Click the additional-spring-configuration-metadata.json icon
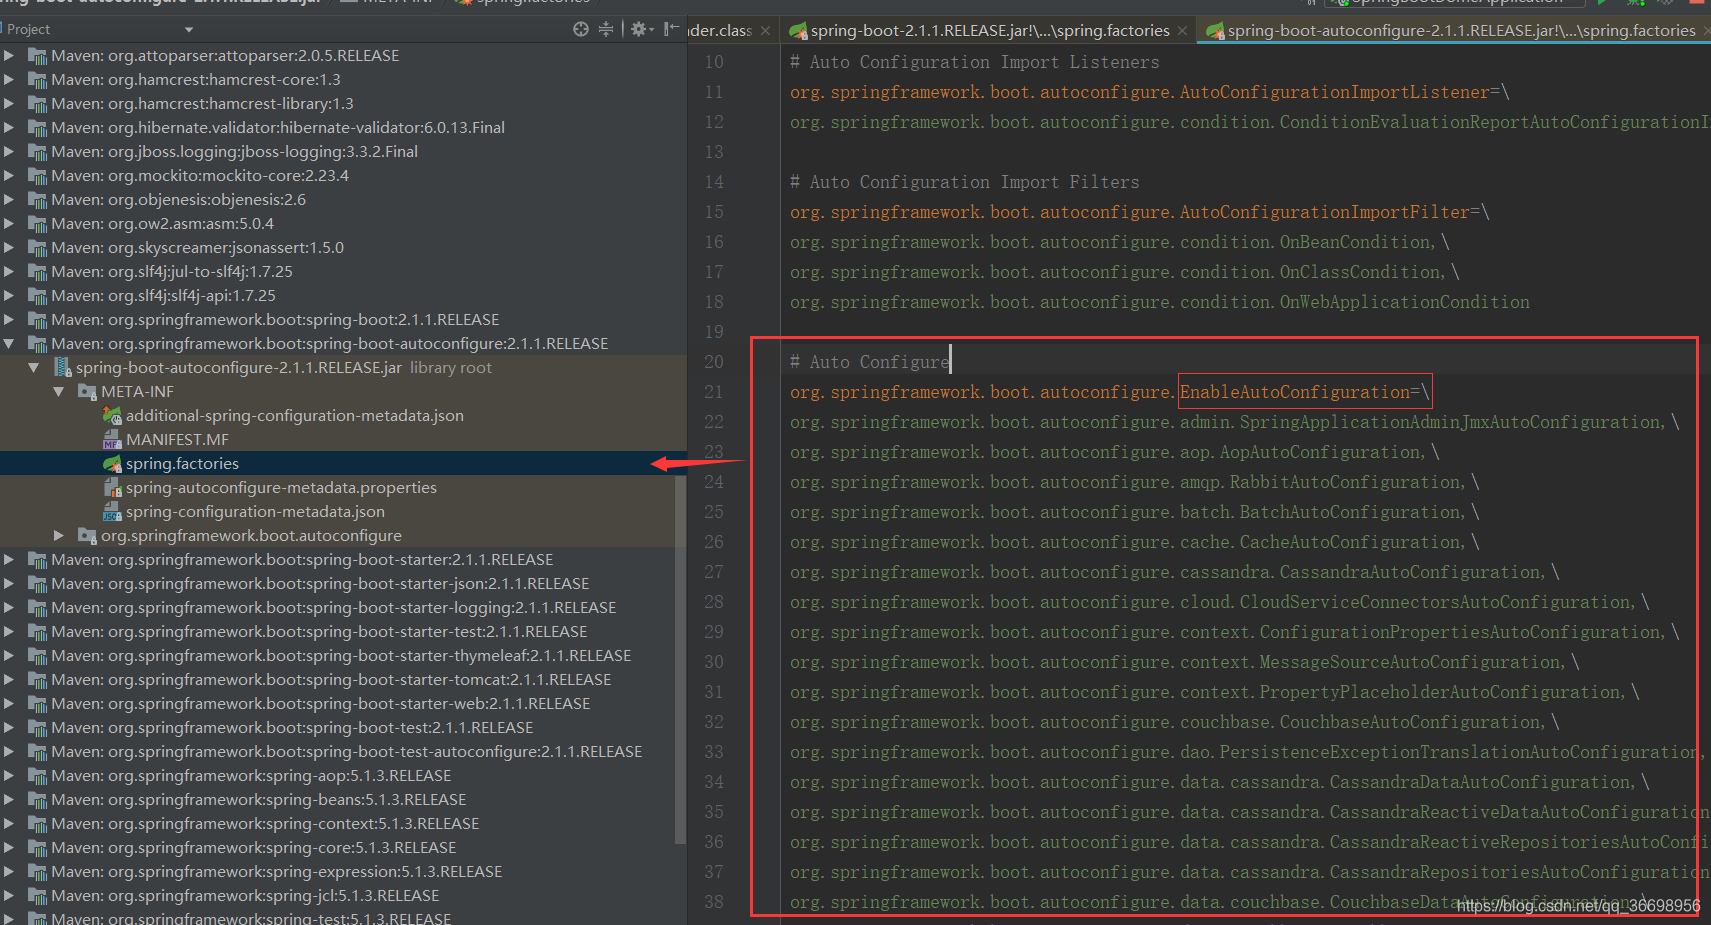The height and width of the screenshot is (925, 1711). coord(112,416)
